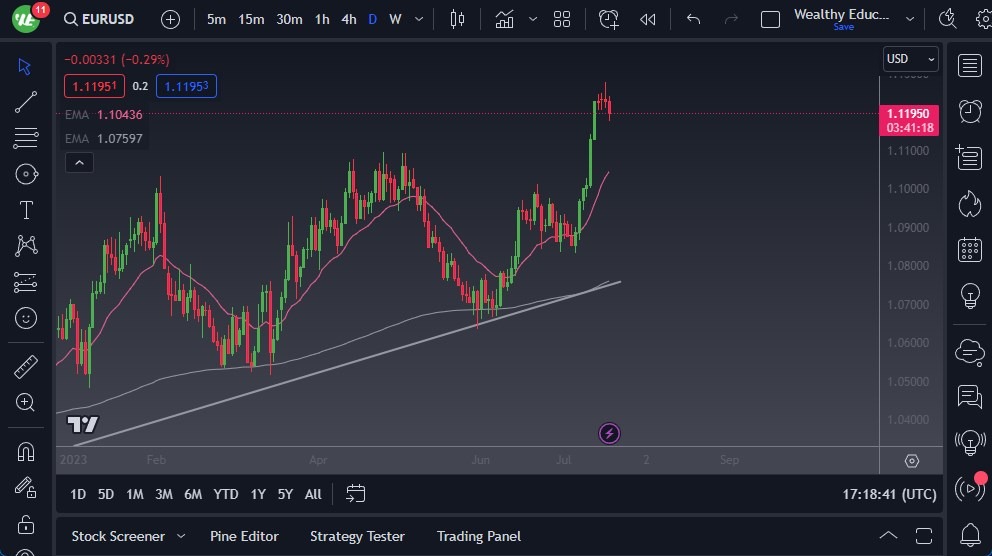
Task: Select the 4h timeframe interval
Action: (x=348, y=19)
